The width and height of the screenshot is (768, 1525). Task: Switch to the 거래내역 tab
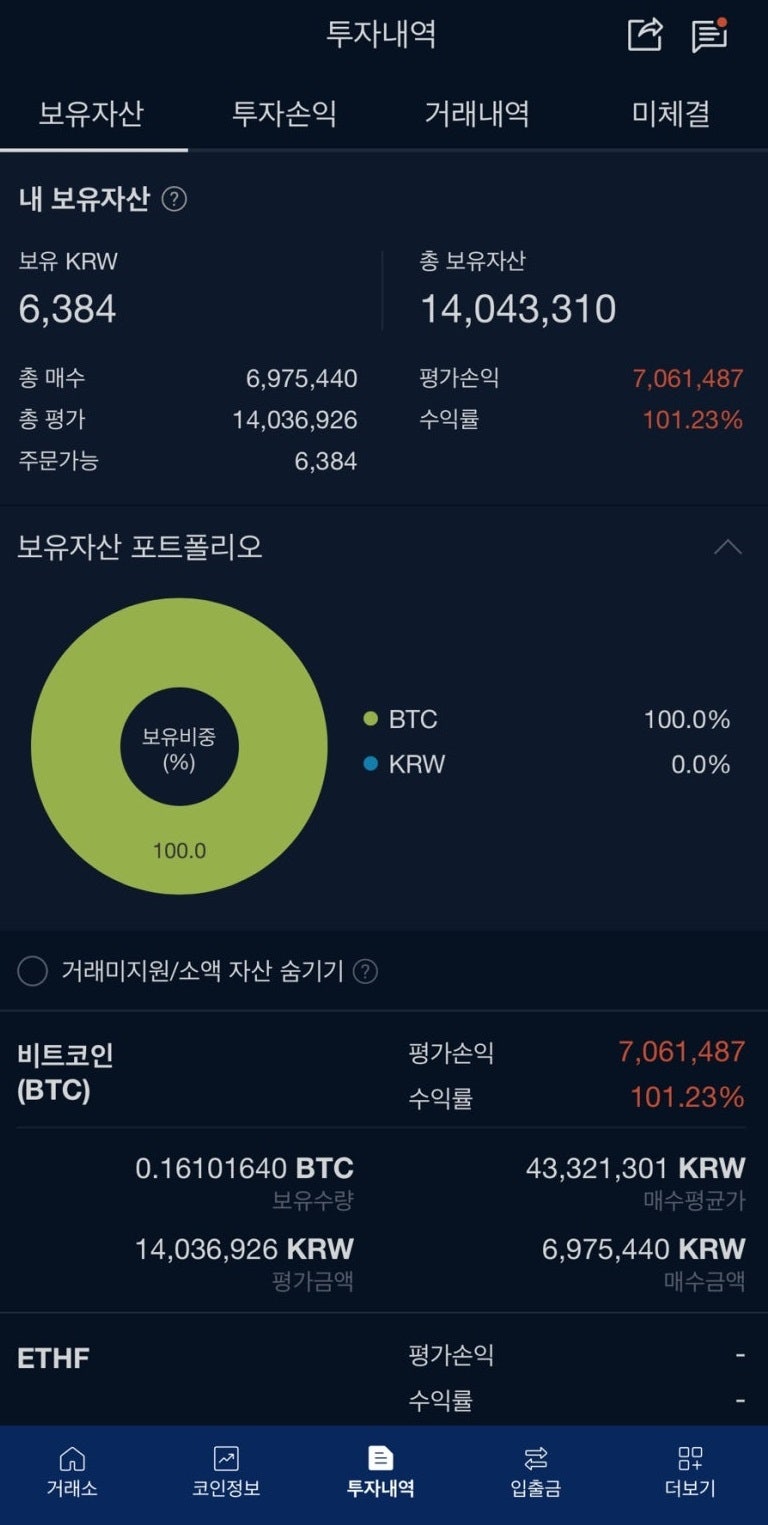pyautogui.click(x=475, y=114)
